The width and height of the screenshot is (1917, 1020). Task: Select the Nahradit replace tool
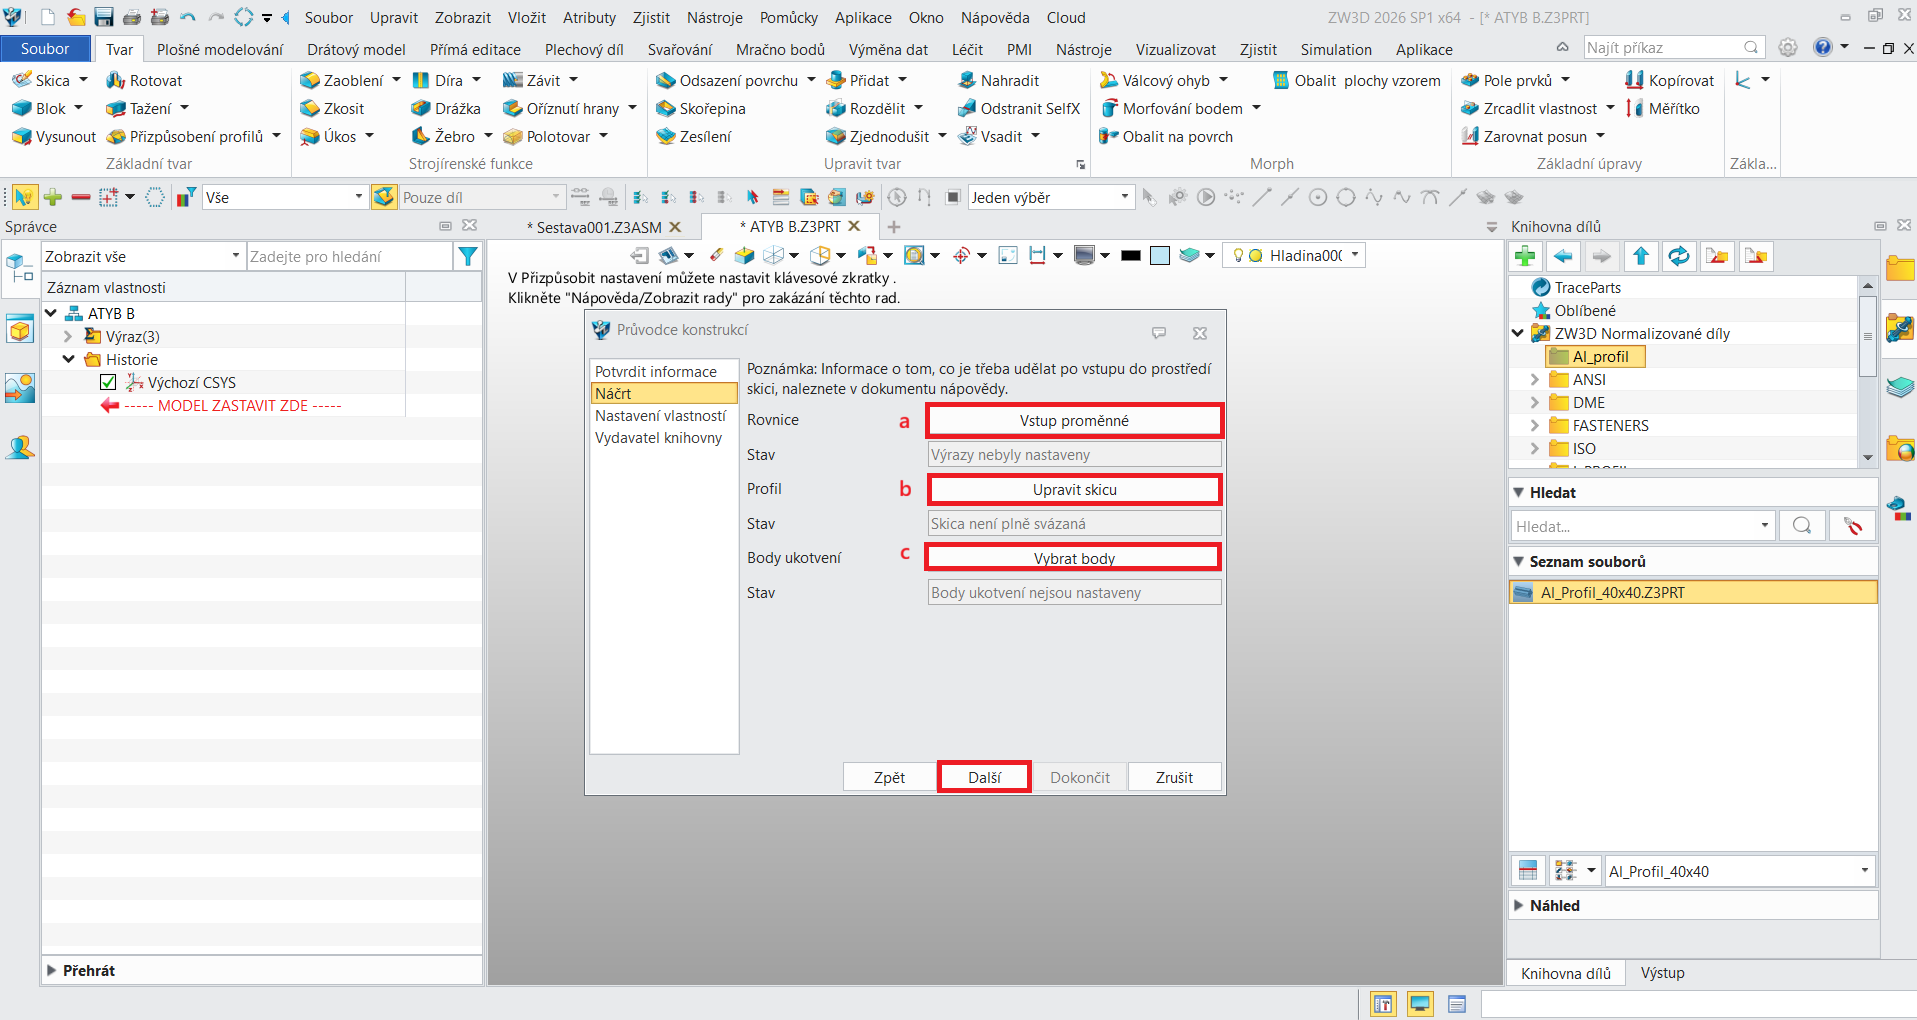(x=998, y=80)
